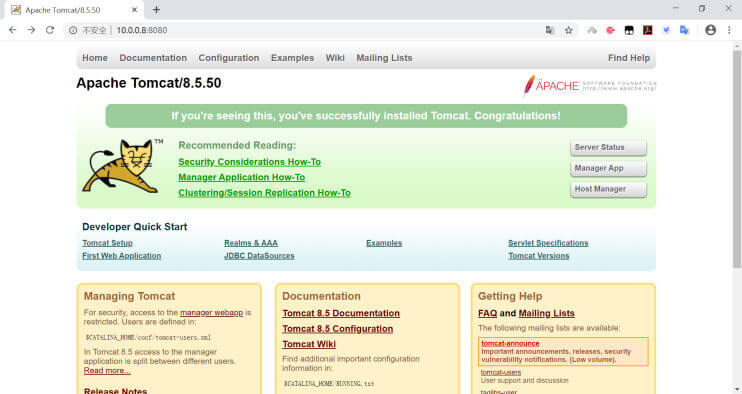
Task: Follow the JDBC DataSources link
Action: pyautogui.click(x=259, y=255)
